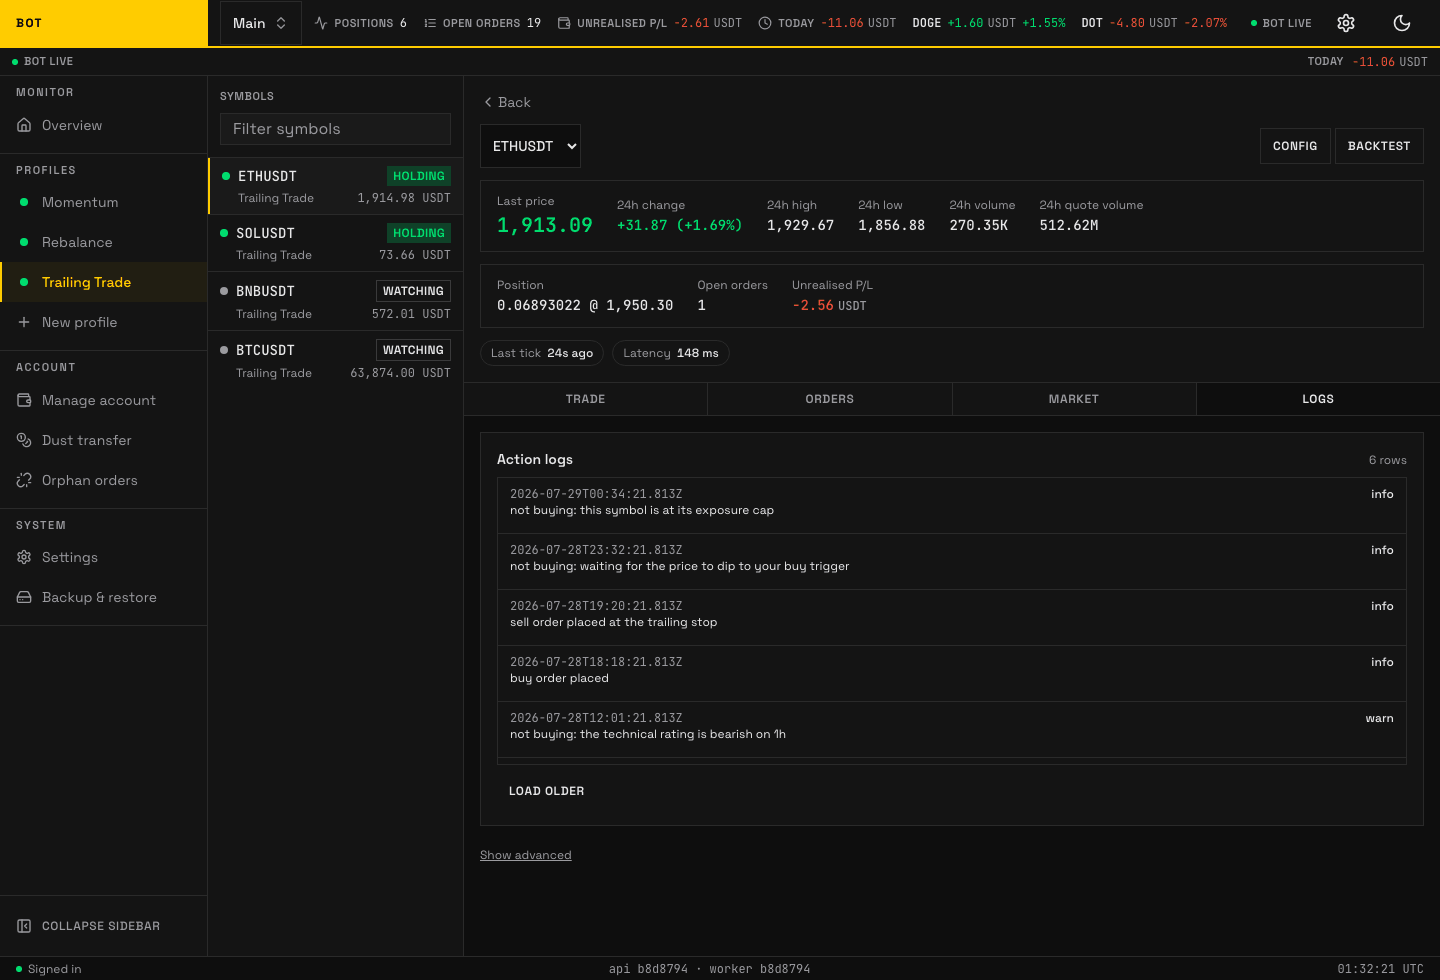
Task: Select the Trailing Trade profile
Action: (104, 282)
